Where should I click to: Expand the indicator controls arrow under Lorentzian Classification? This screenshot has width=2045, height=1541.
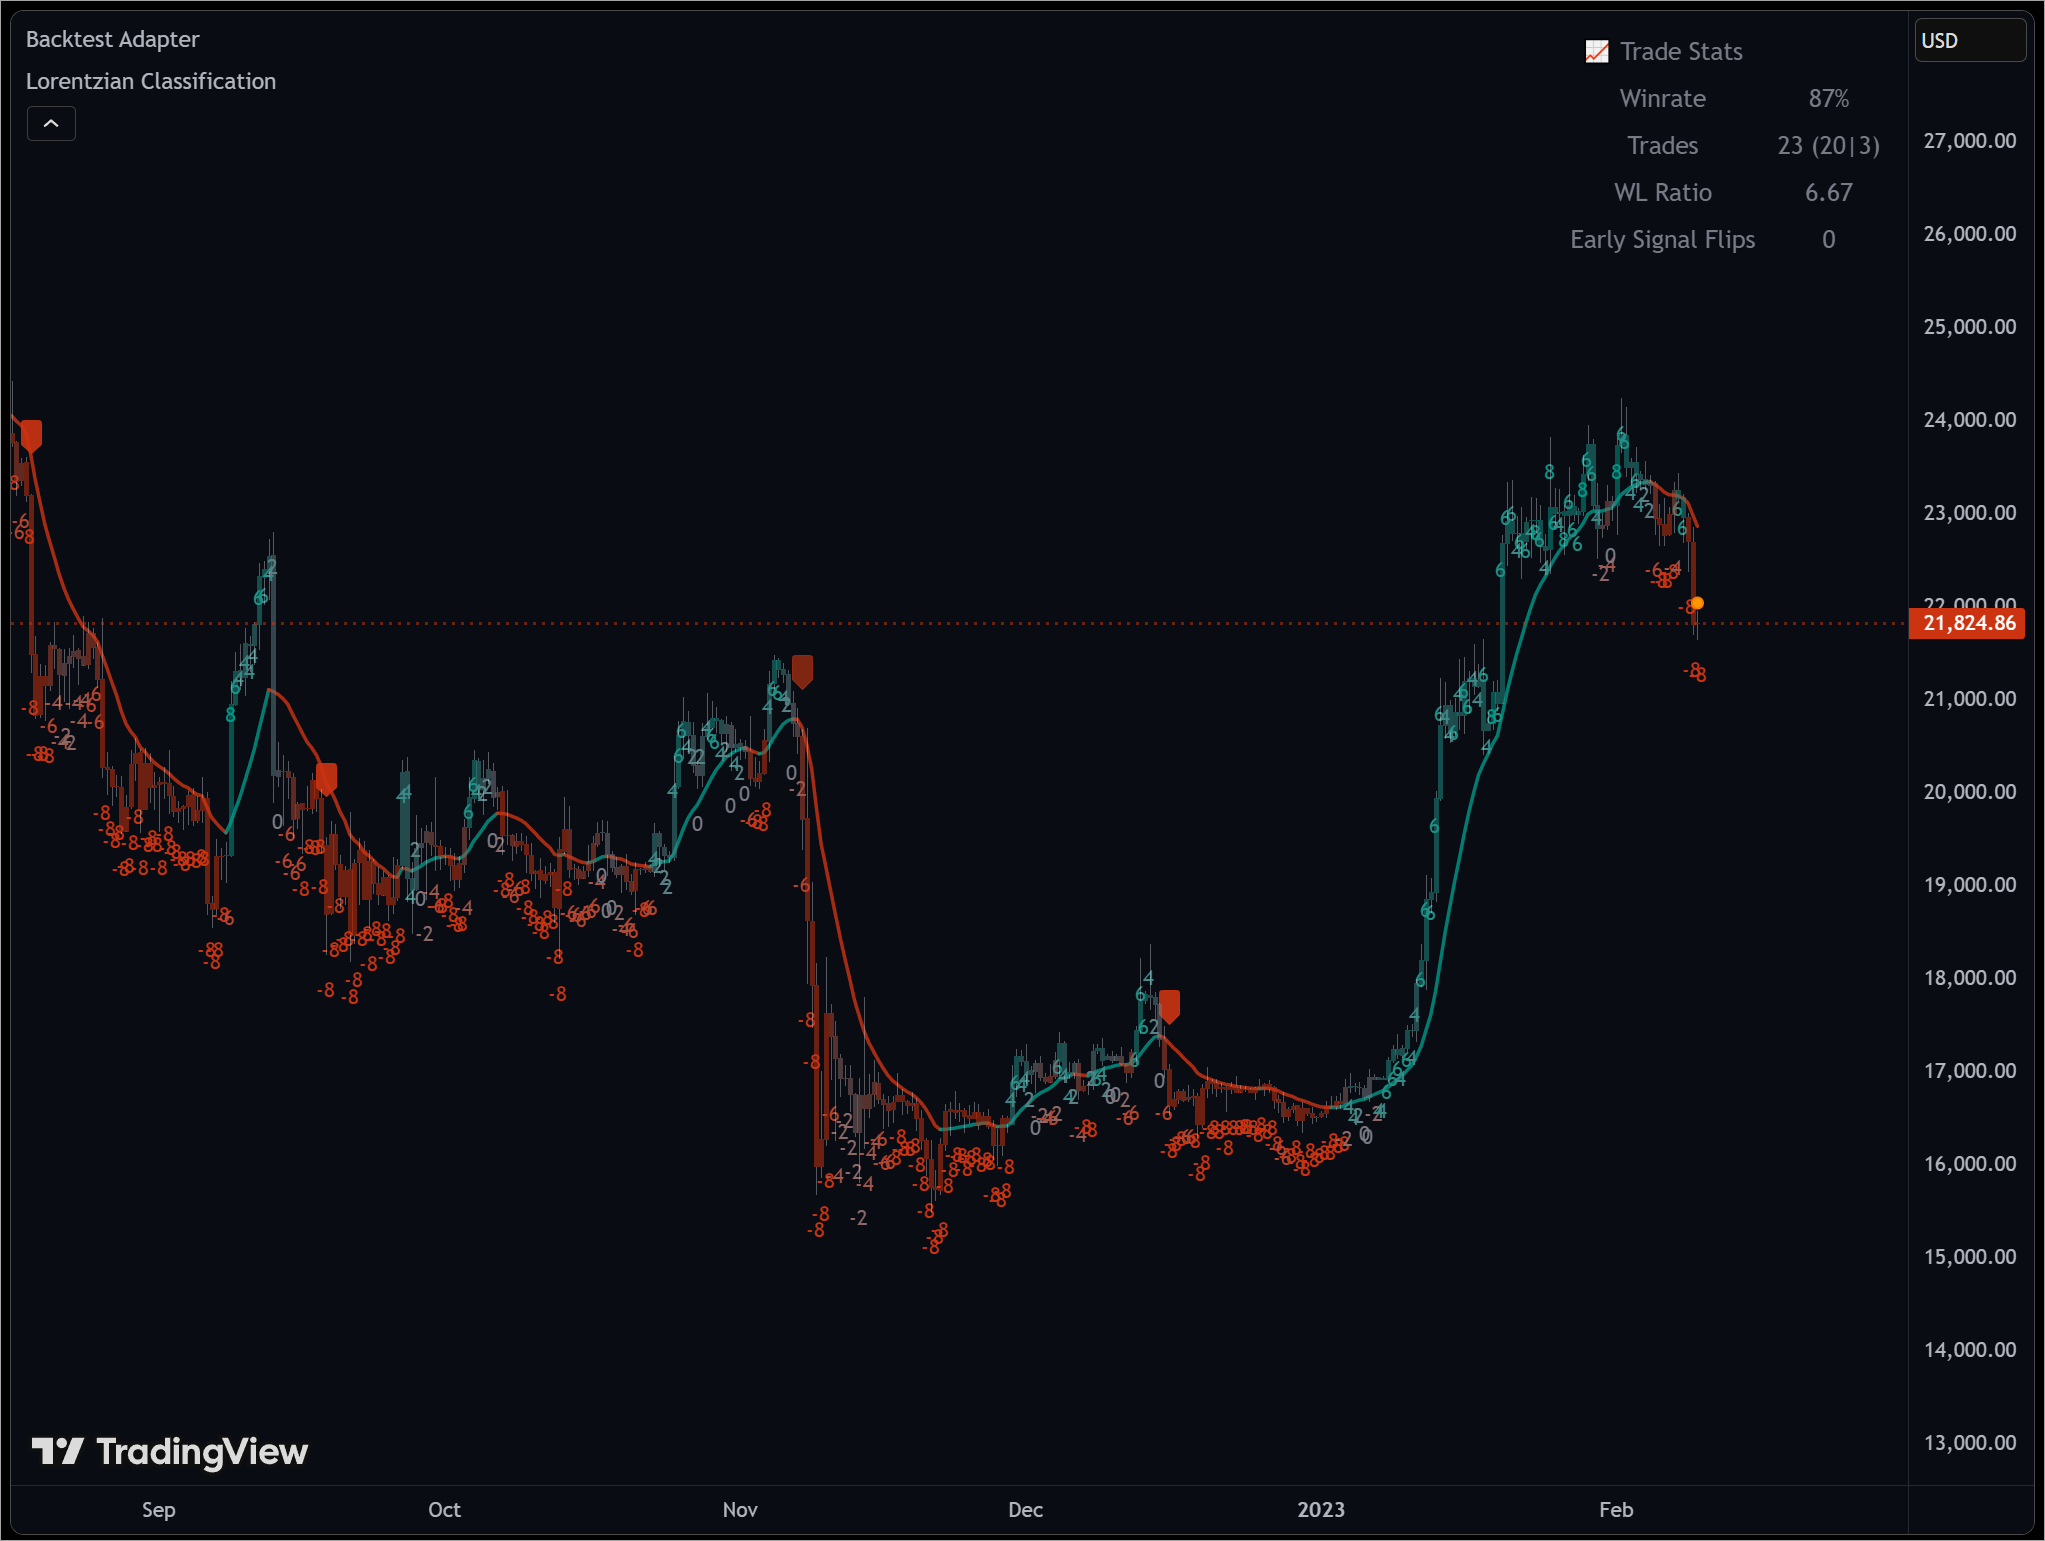51,123
